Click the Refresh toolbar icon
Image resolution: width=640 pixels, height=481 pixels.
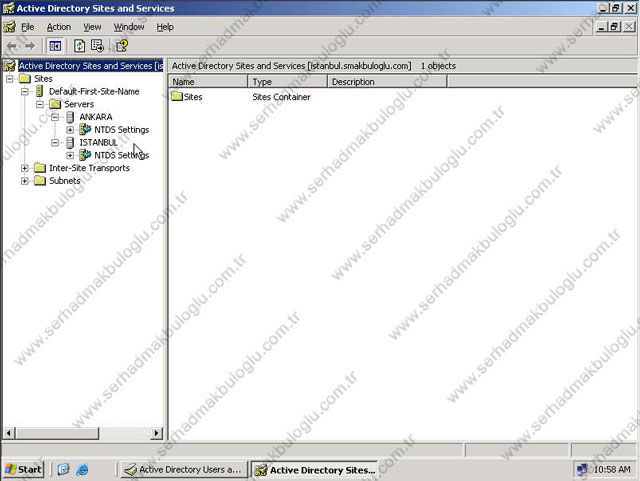[79, 46]
